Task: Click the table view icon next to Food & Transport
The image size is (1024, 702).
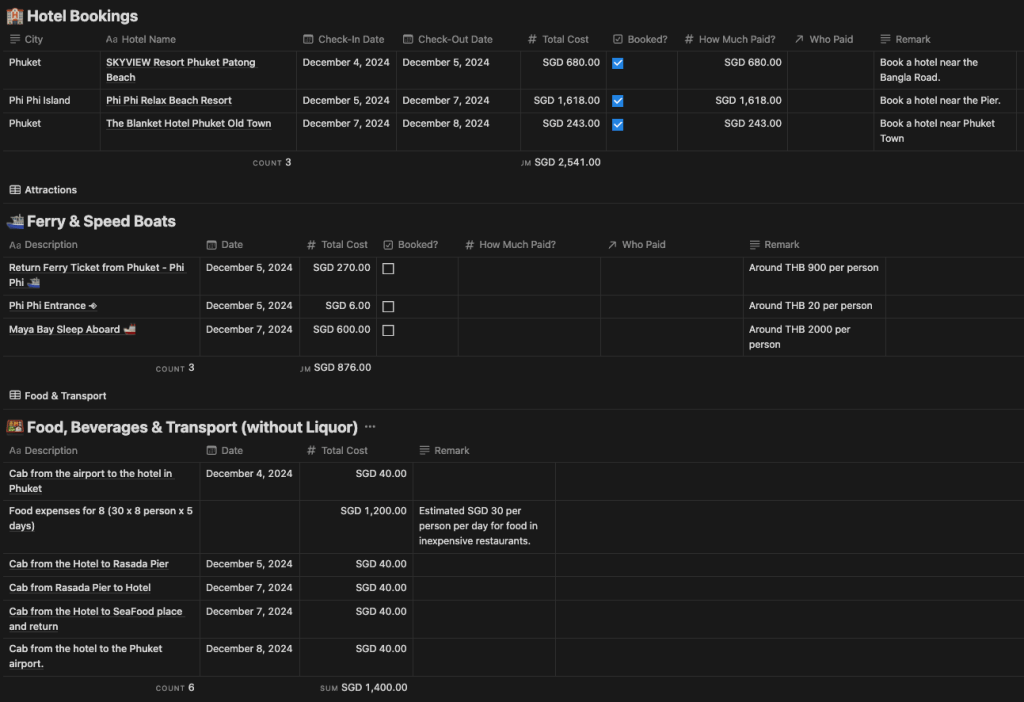Action: coord(15,396)
